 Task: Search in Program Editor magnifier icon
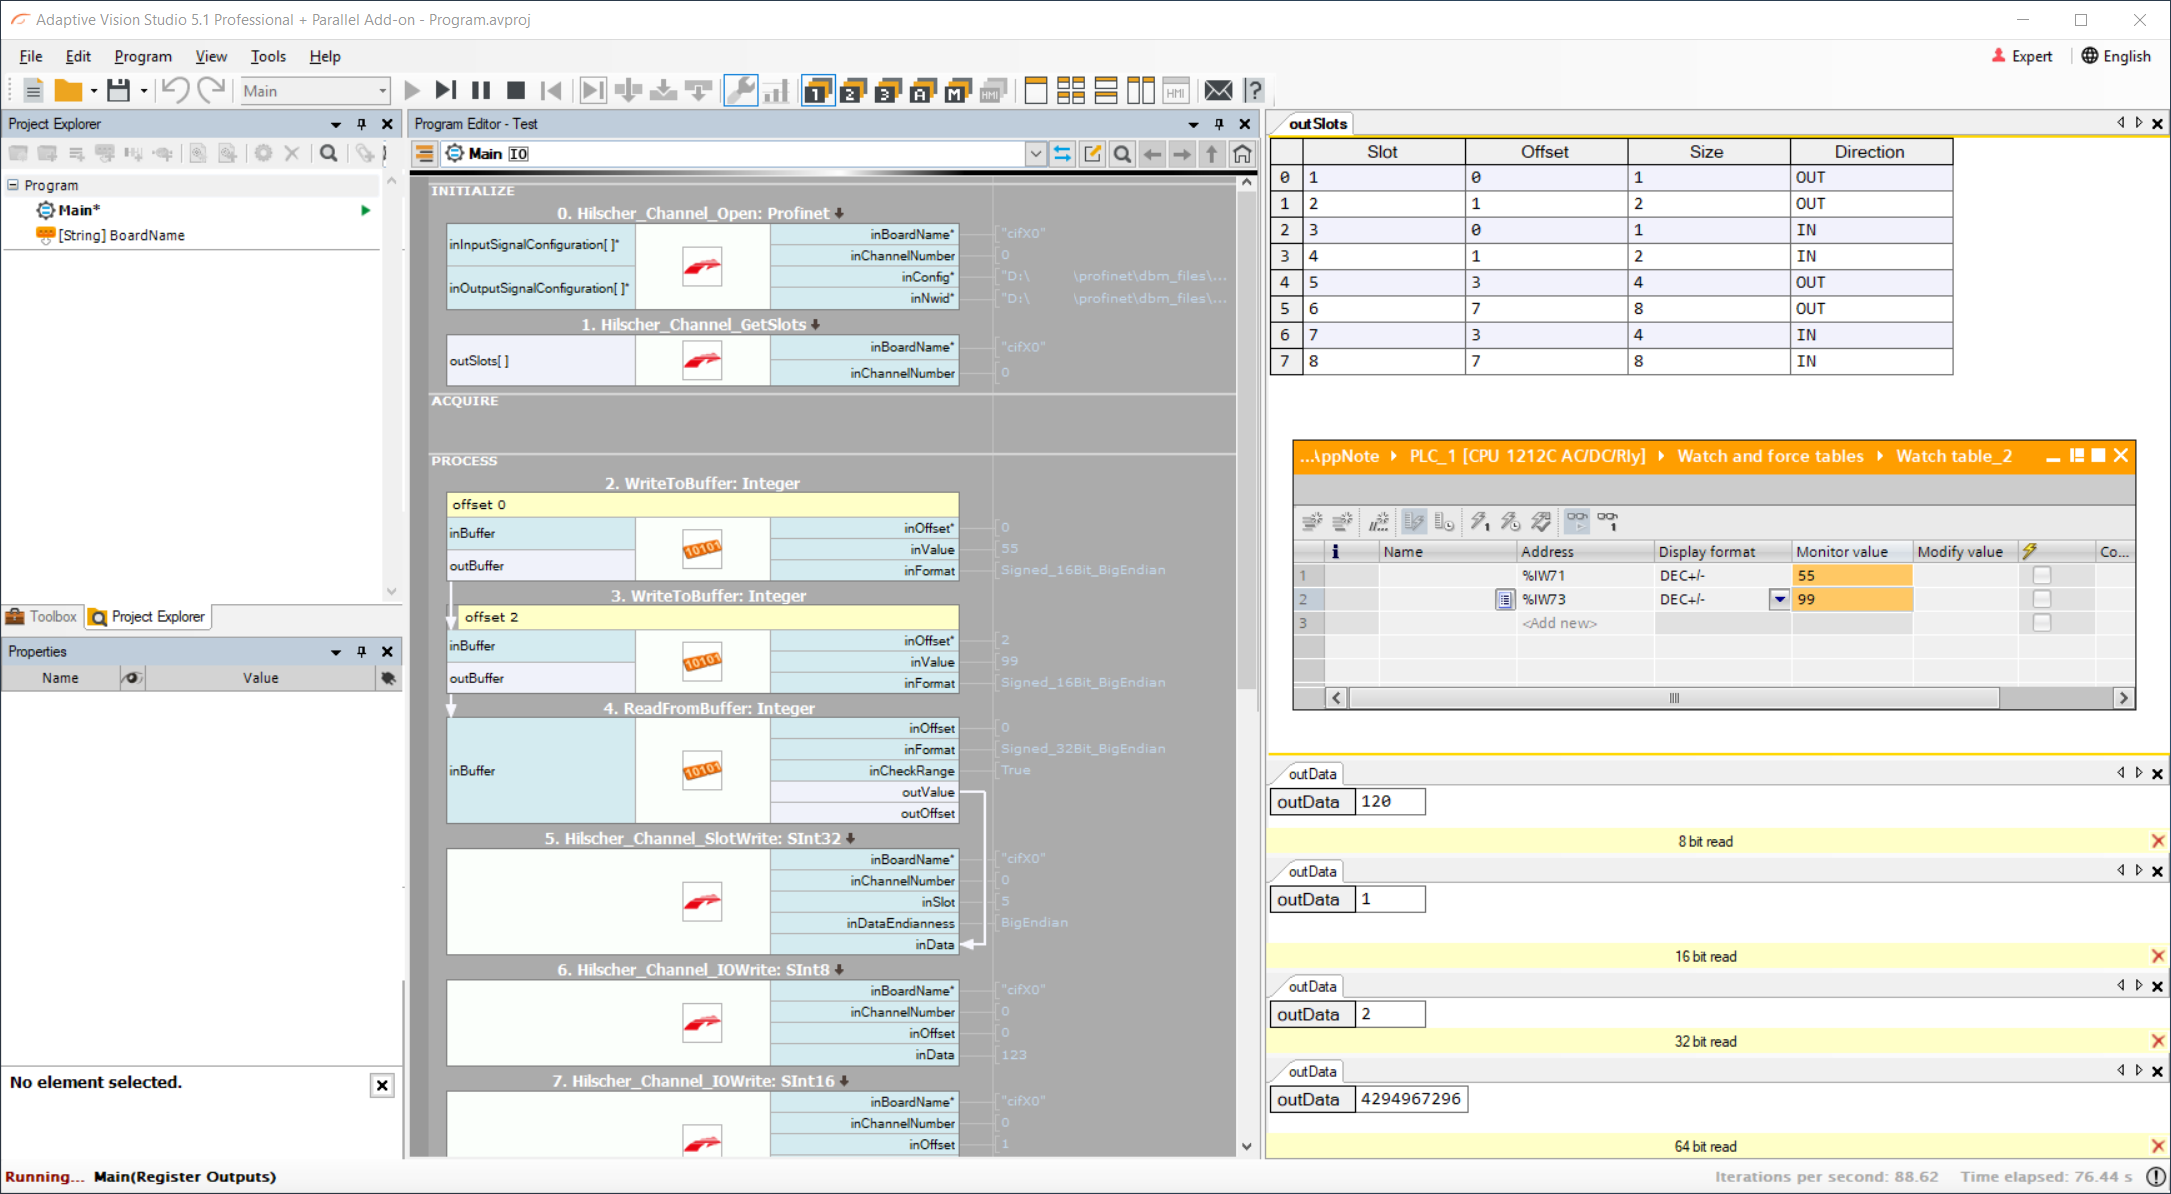coord(1122,154)
